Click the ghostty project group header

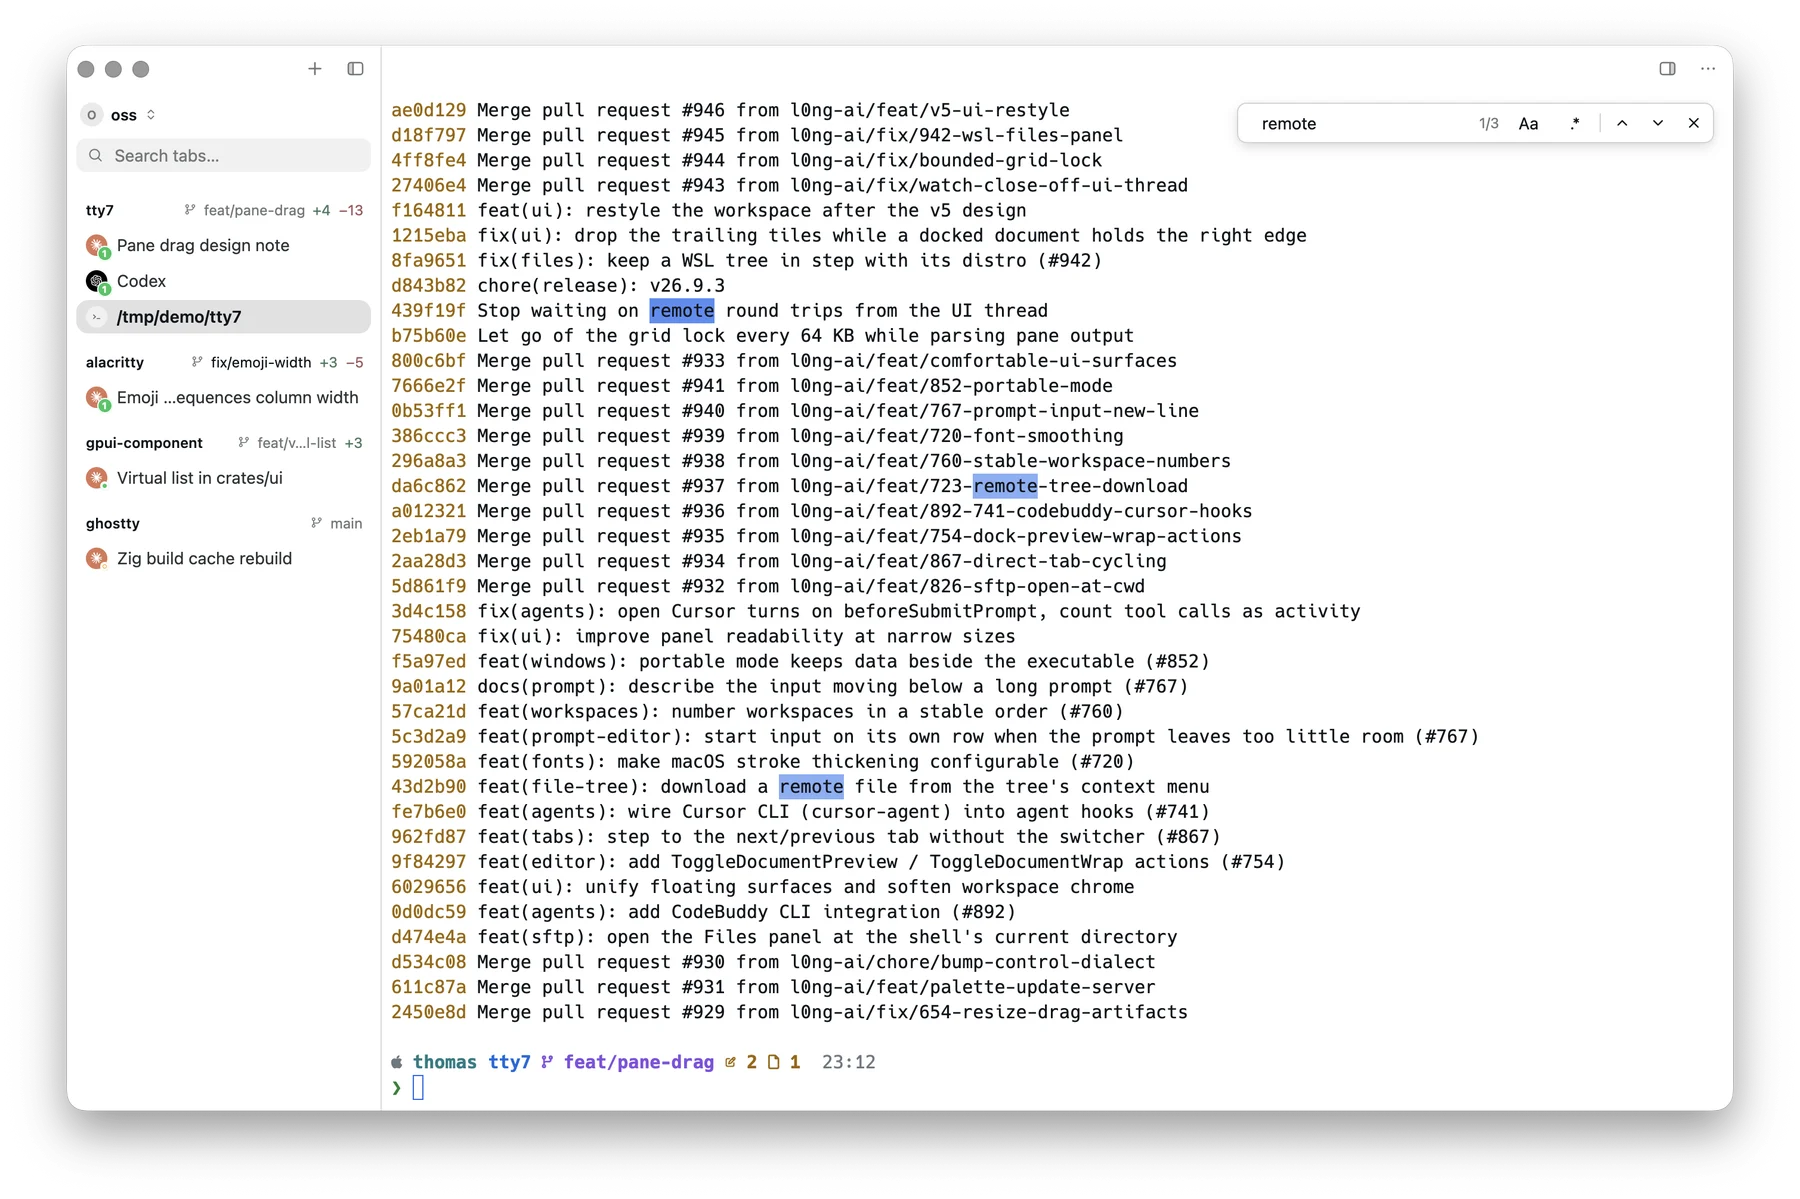point(113,523)
